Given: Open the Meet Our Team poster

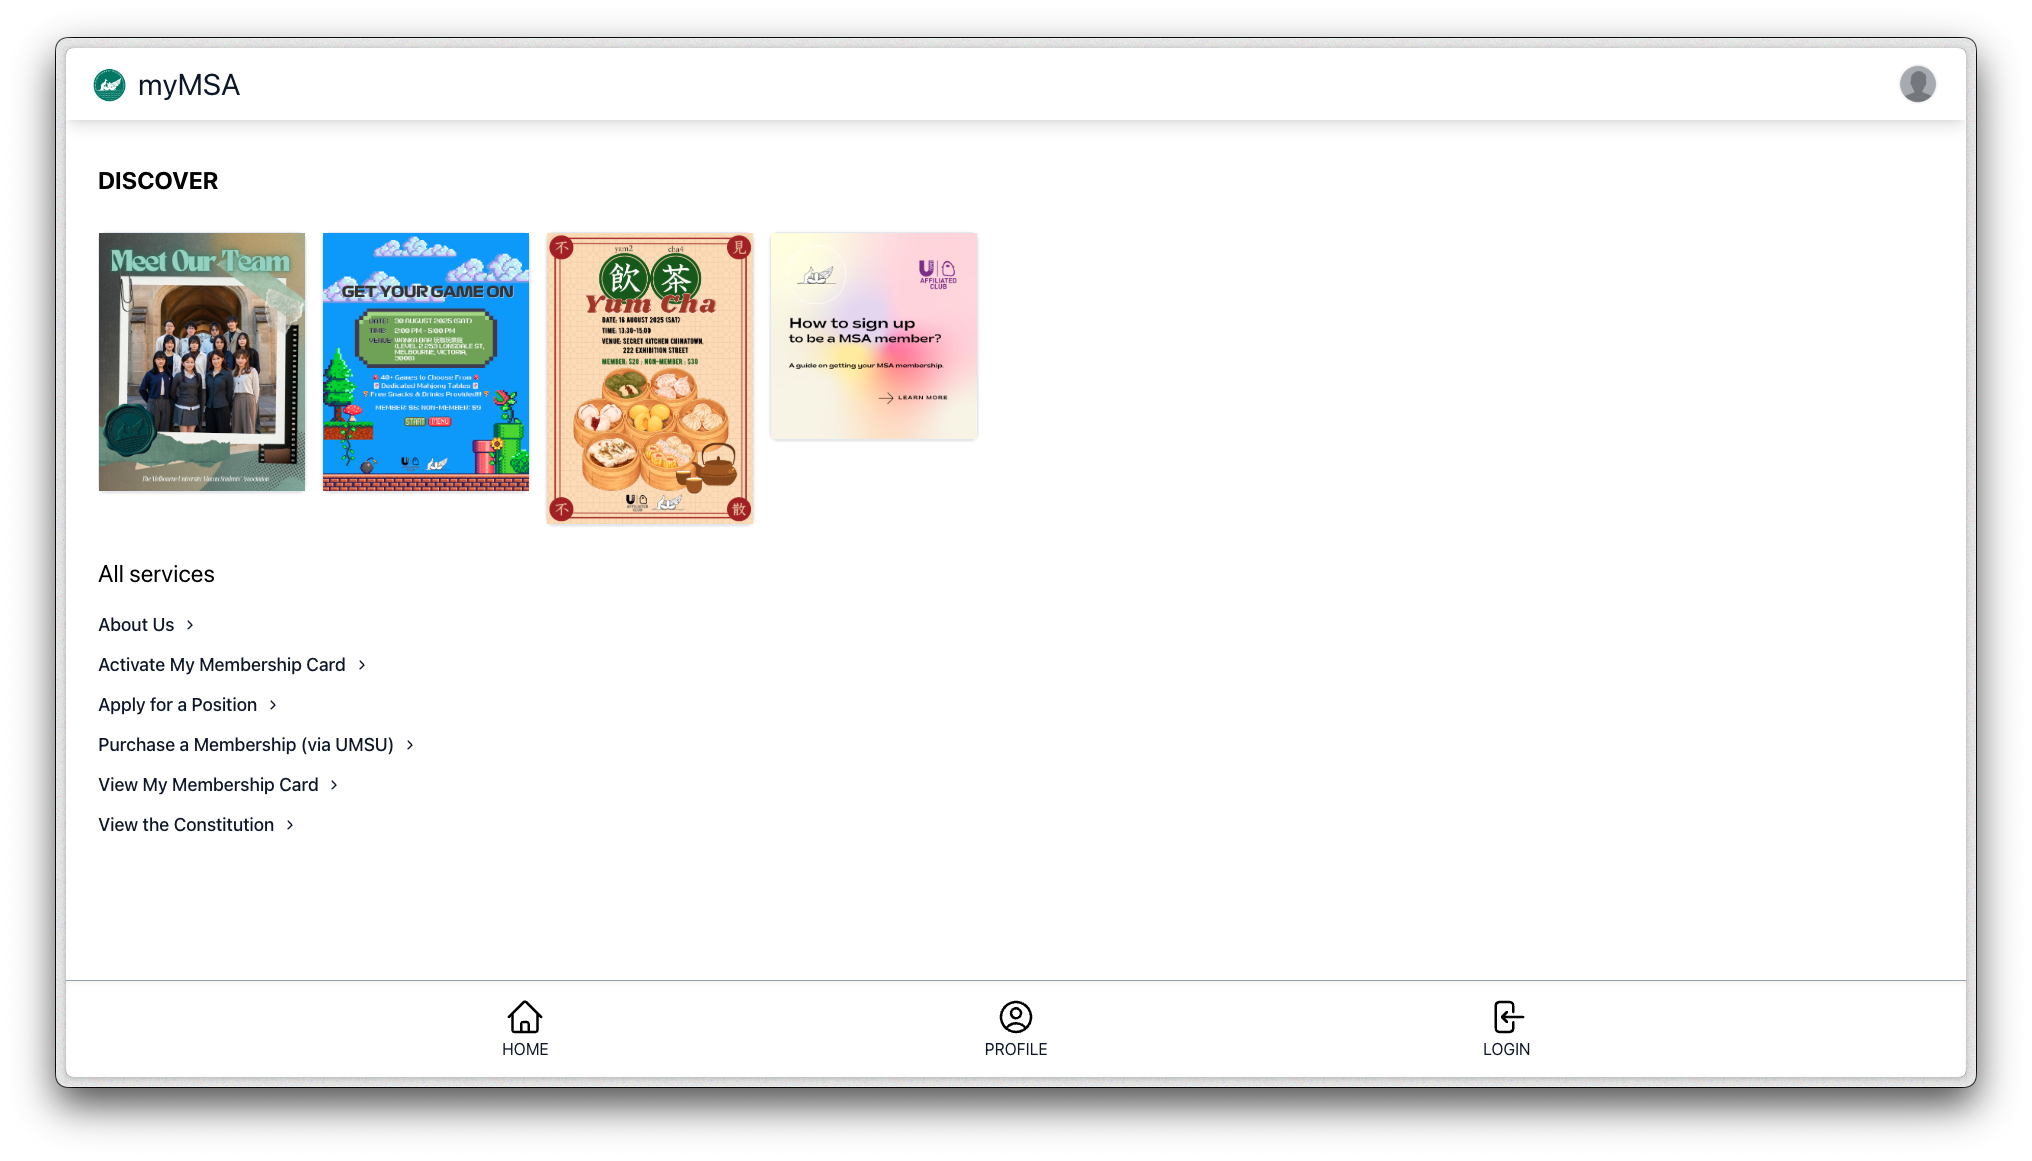Looking at the screenshot, I should pyautogui.click(x=202, y=362).
